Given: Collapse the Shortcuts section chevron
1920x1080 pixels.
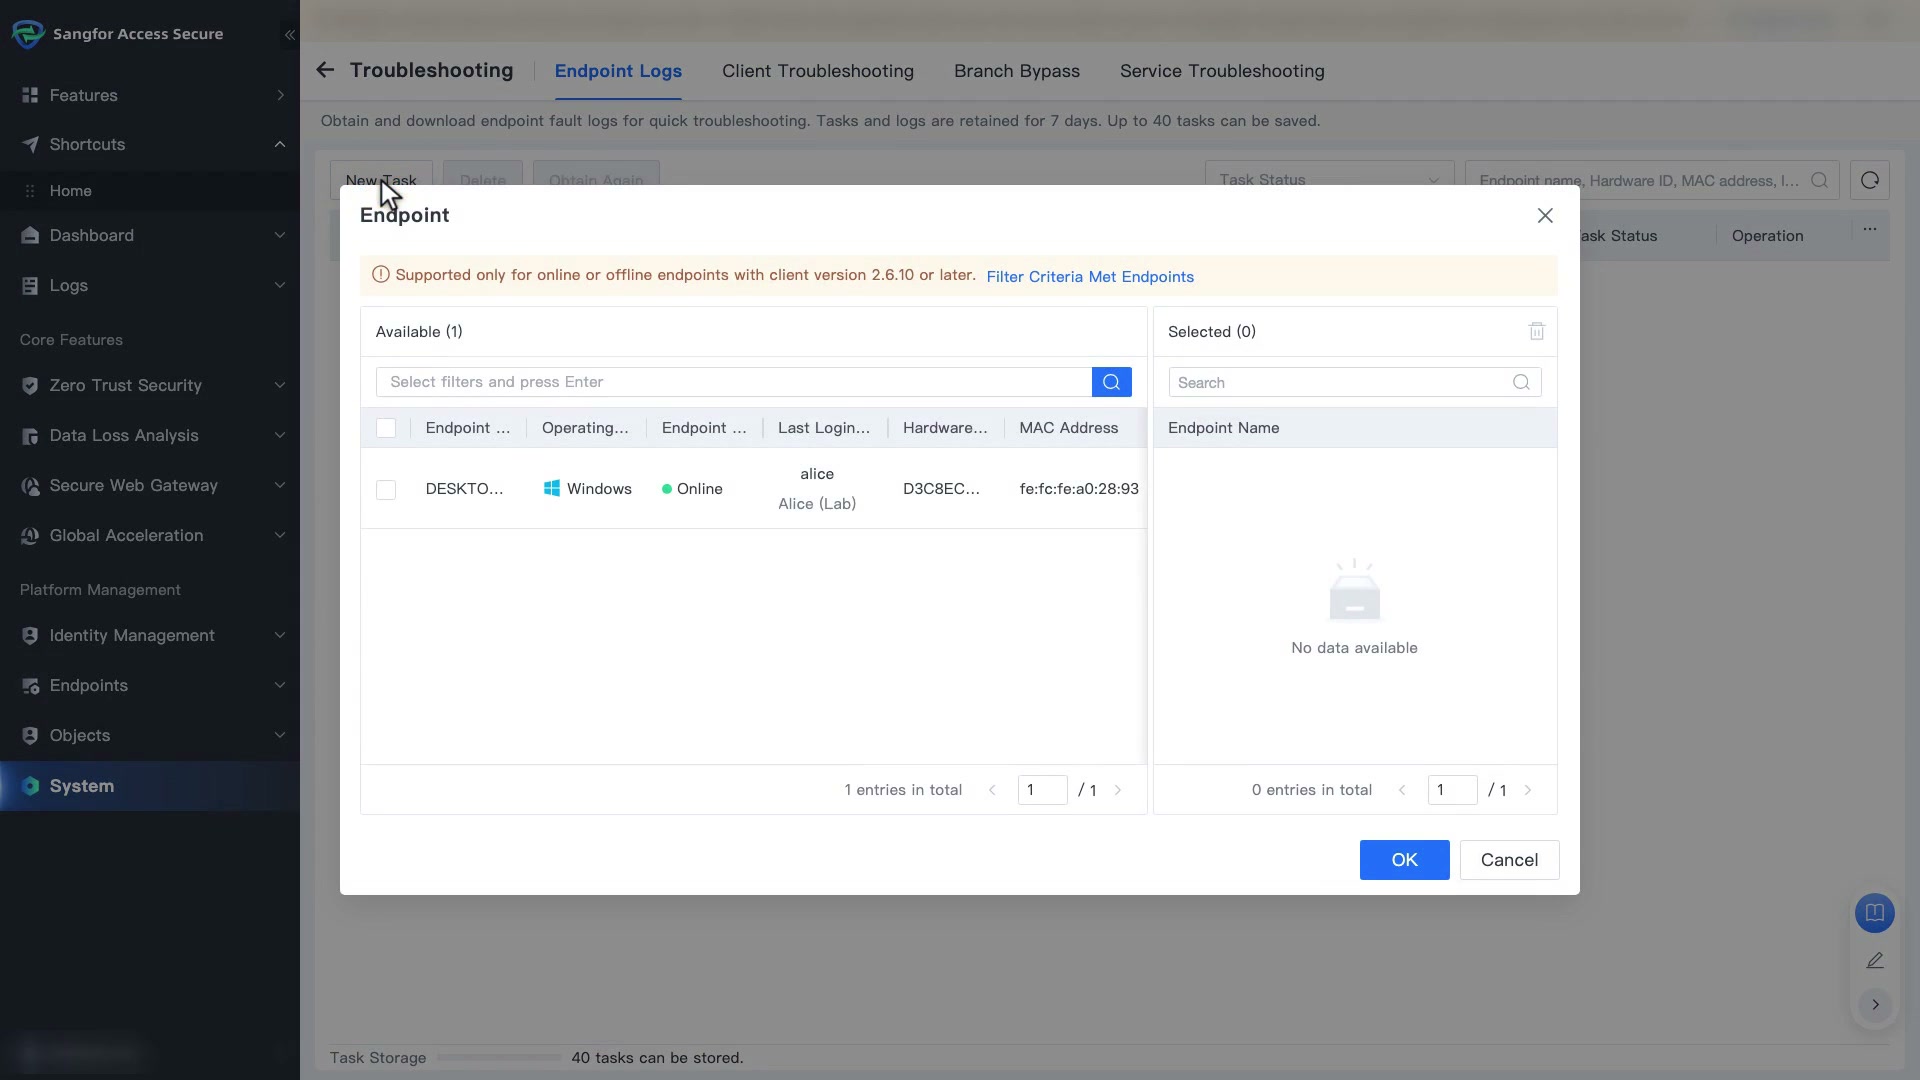Looking at the screenshot, I should [280, 144].
